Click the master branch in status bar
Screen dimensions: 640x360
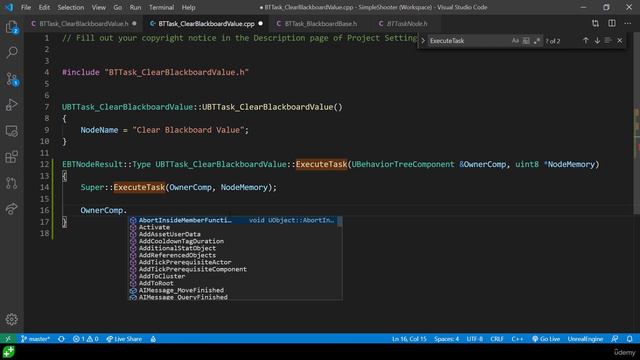pos(36,339)
